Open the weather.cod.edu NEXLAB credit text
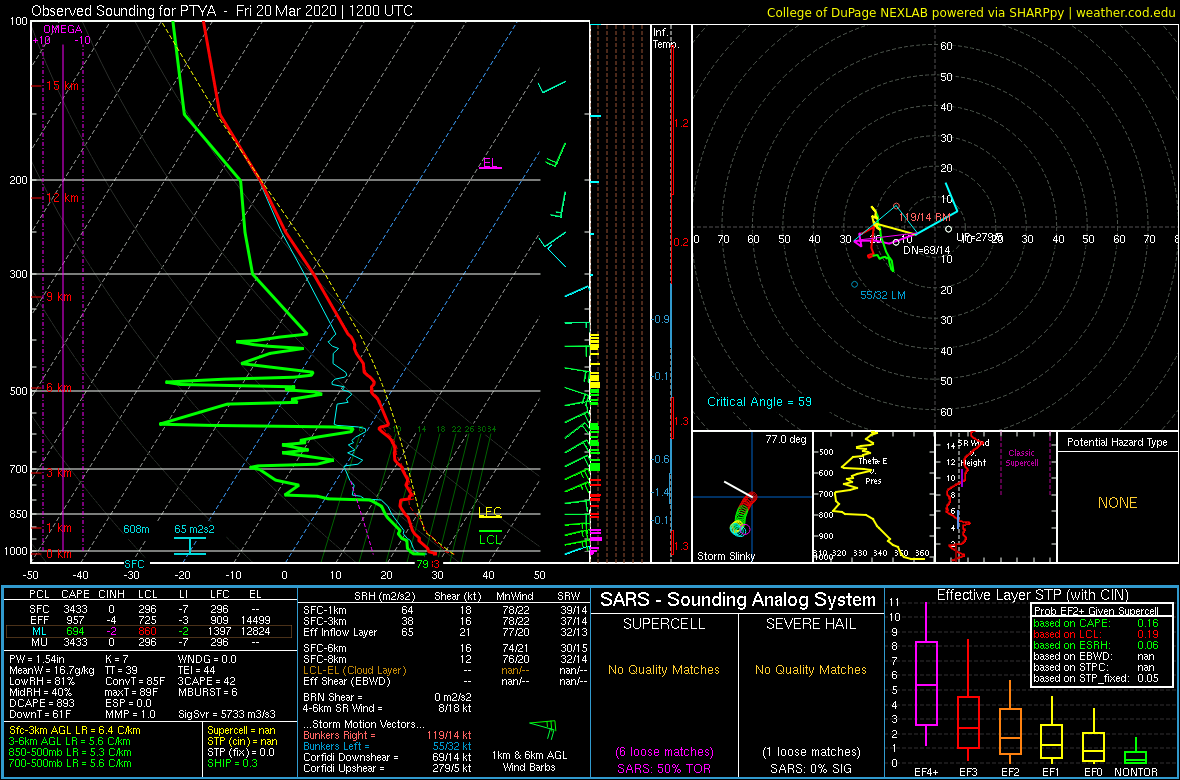Viewport: 1180px width, 780px height. [x=970, y=12]
